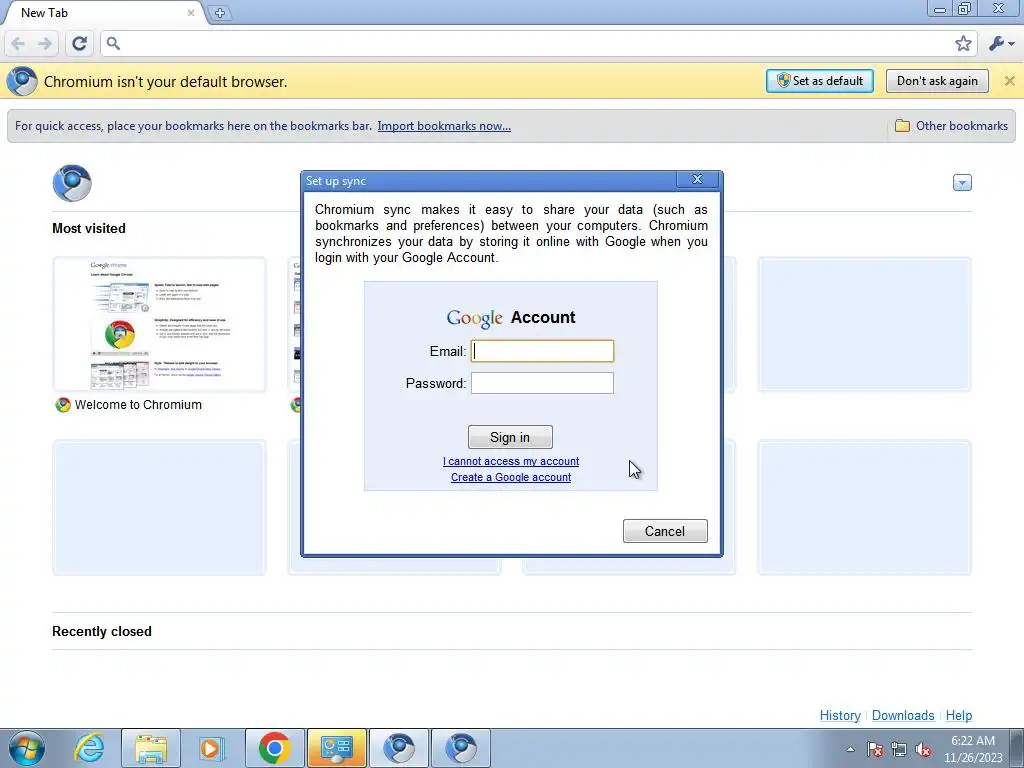Click Import bookmarks now link
1024x768 pixels.
[x=444, y=126]
